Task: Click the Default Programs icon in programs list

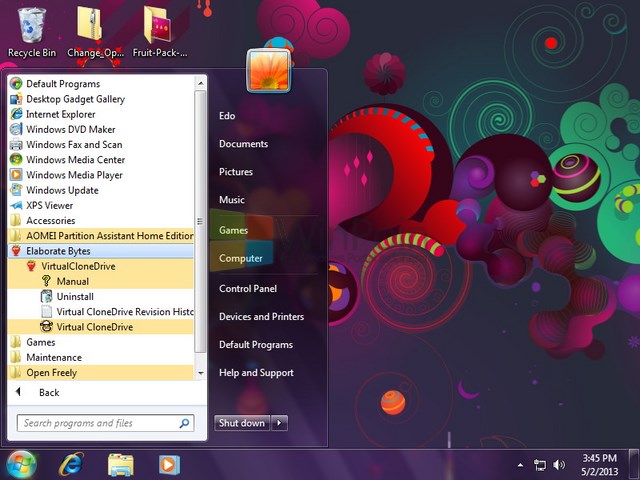Action: click(16, 84)
